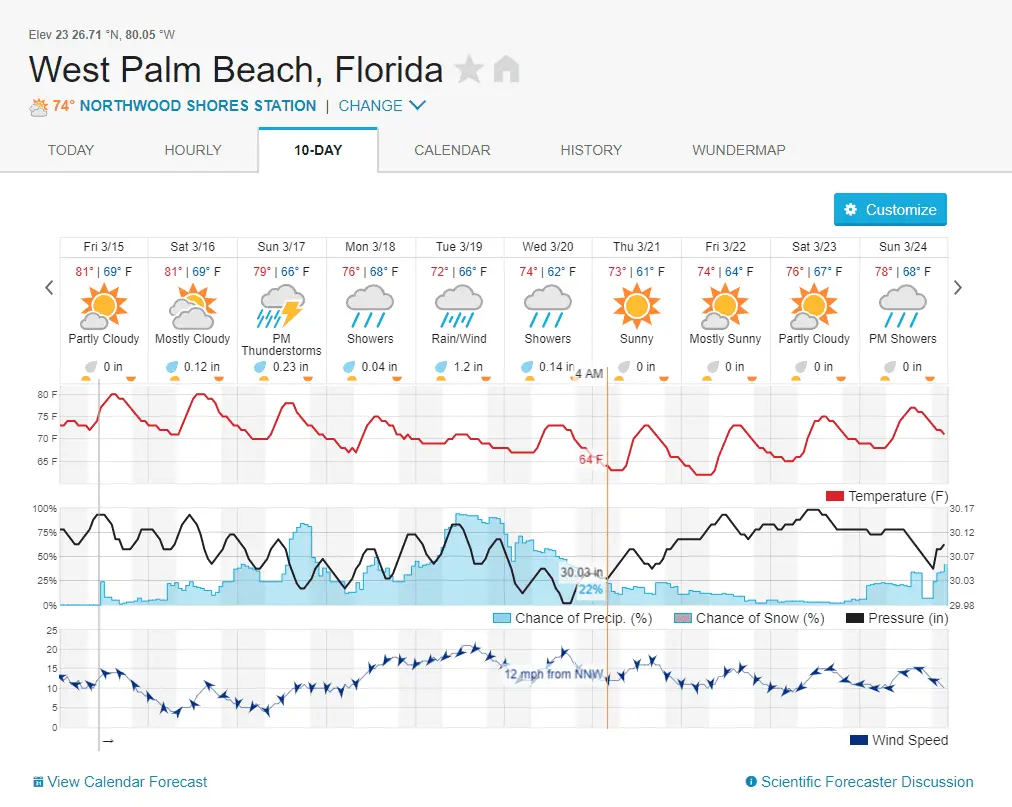The width and height of the screenshot is (1012, 807).
Task: Open the WUNDERMAP tab
Action: (738, 150)
